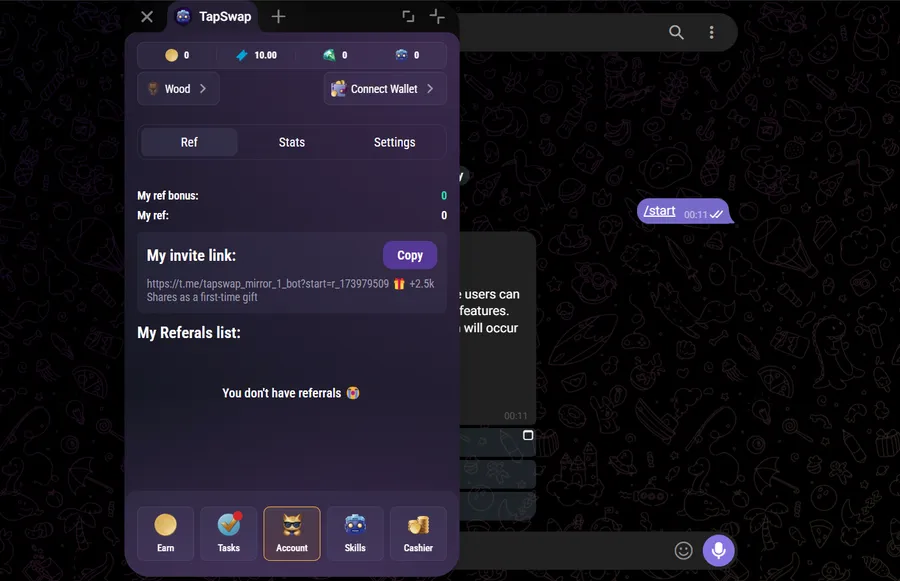Expand TapSwap panel to fullscreen
The width and height of the screenshot is (900, 581).
[408, 17]
